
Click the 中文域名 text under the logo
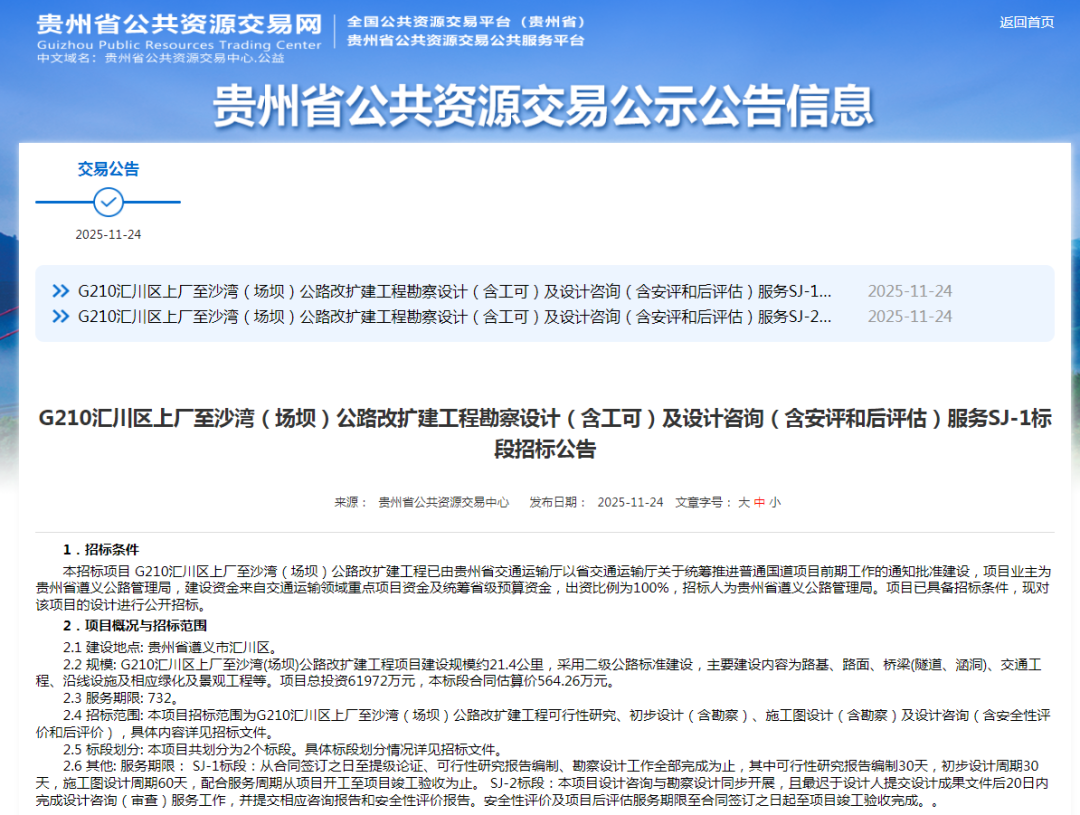pyautogui.click(x=160, y=58)
